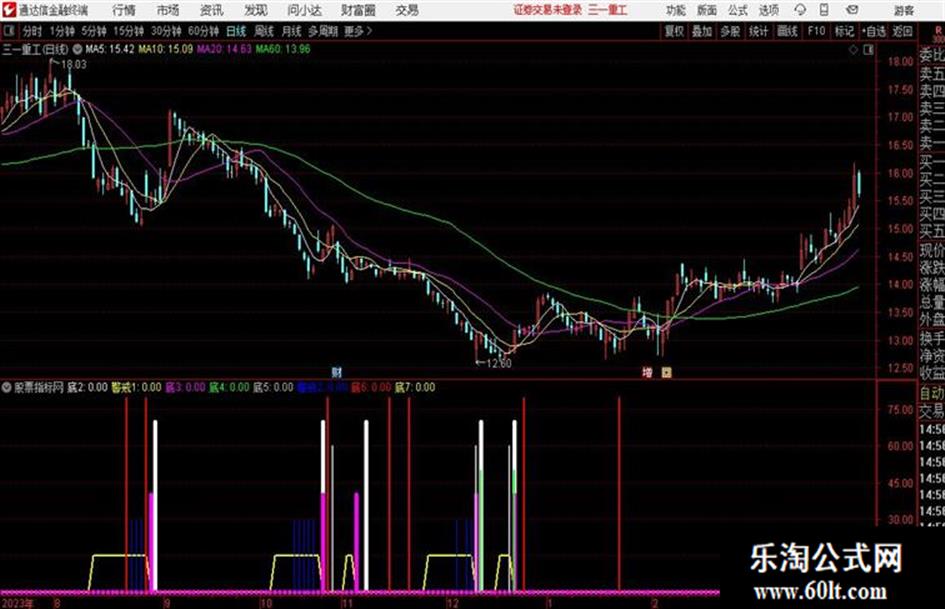This screenshot has height=609, width=945.
Task: Click the 叠加 toolbar button
Action: tap(702, 31)
